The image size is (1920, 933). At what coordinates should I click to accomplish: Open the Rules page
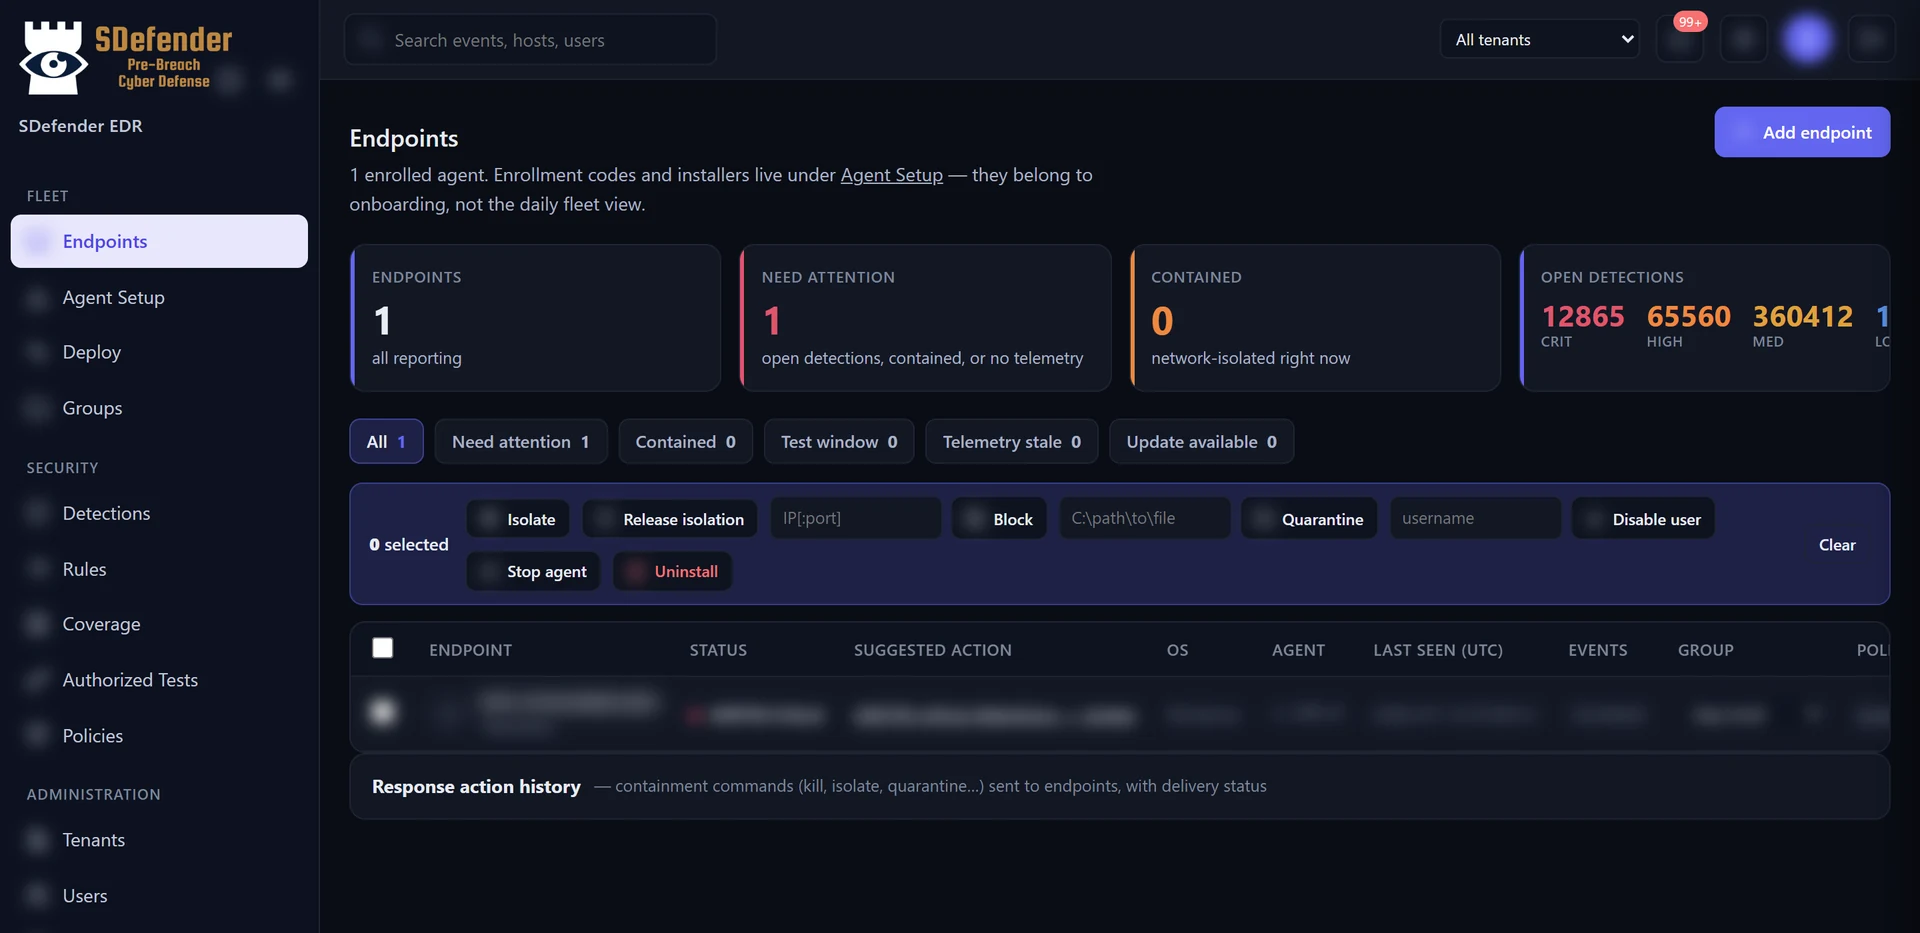159,569
